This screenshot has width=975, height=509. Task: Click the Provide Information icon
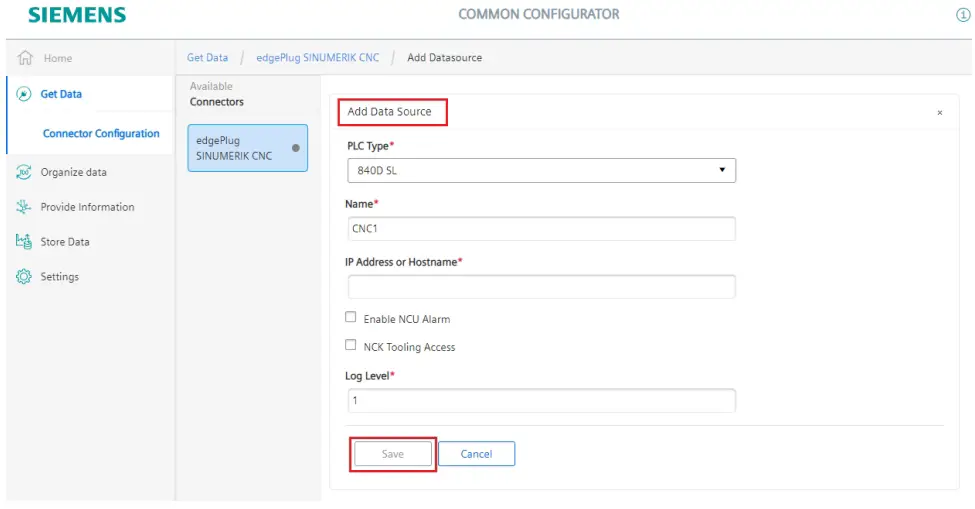click(24, 207)
